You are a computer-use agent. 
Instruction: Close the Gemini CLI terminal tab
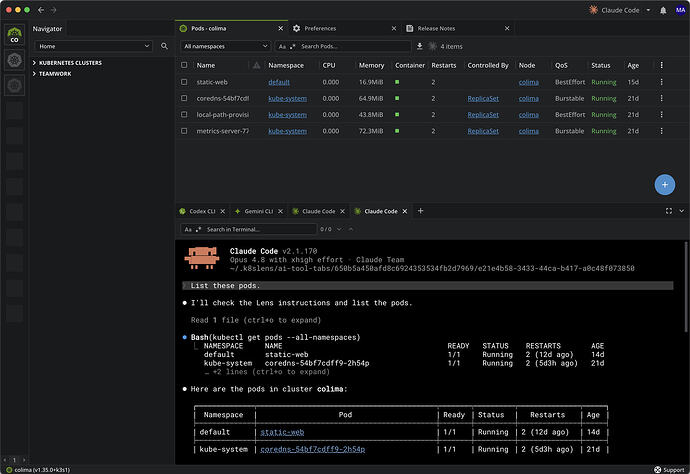280,211
